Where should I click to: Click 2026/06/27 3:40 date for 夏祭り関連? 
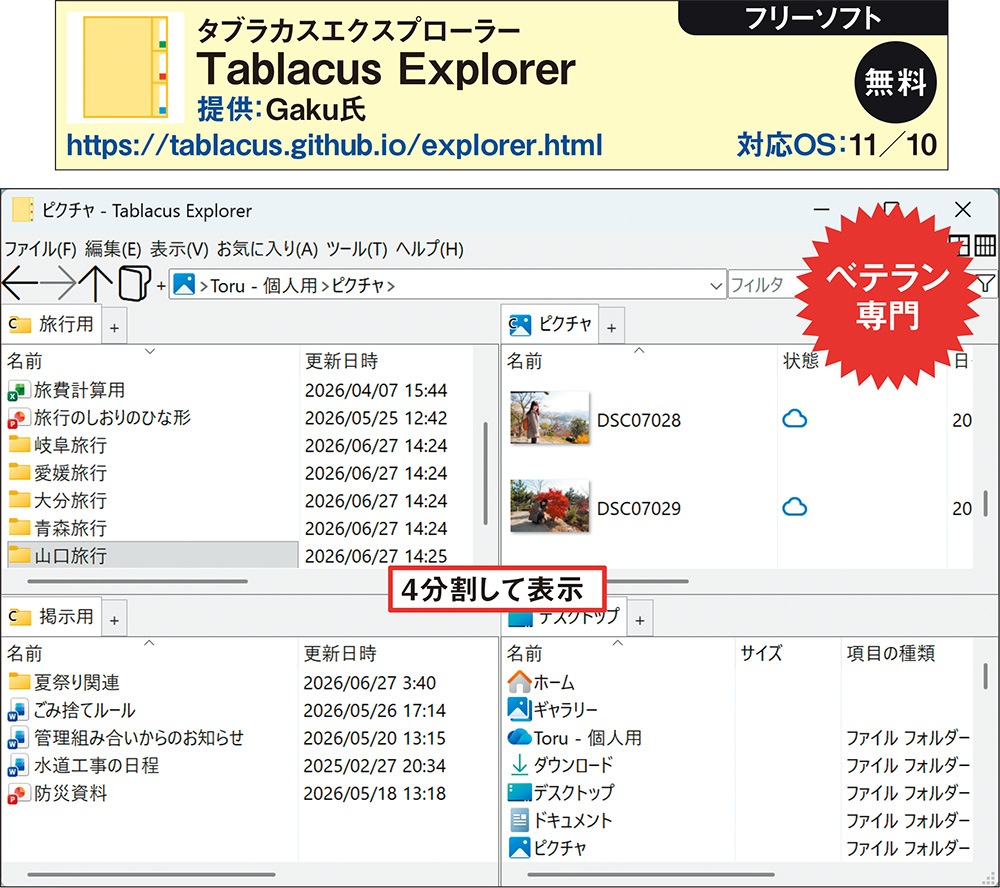point(369,683)
